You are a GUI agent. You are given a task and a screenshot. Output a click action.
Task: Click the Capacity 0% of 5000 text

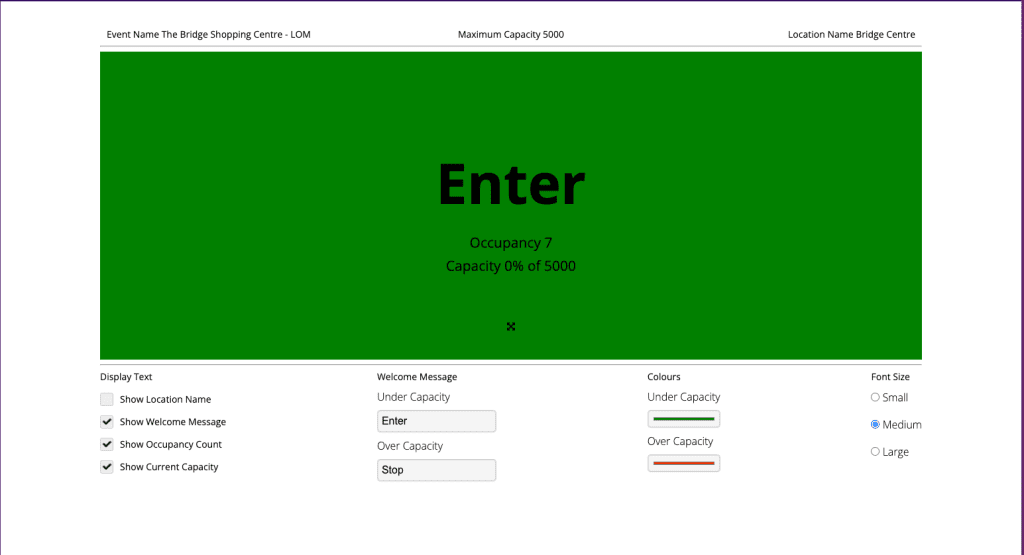[x=511, y=266]
